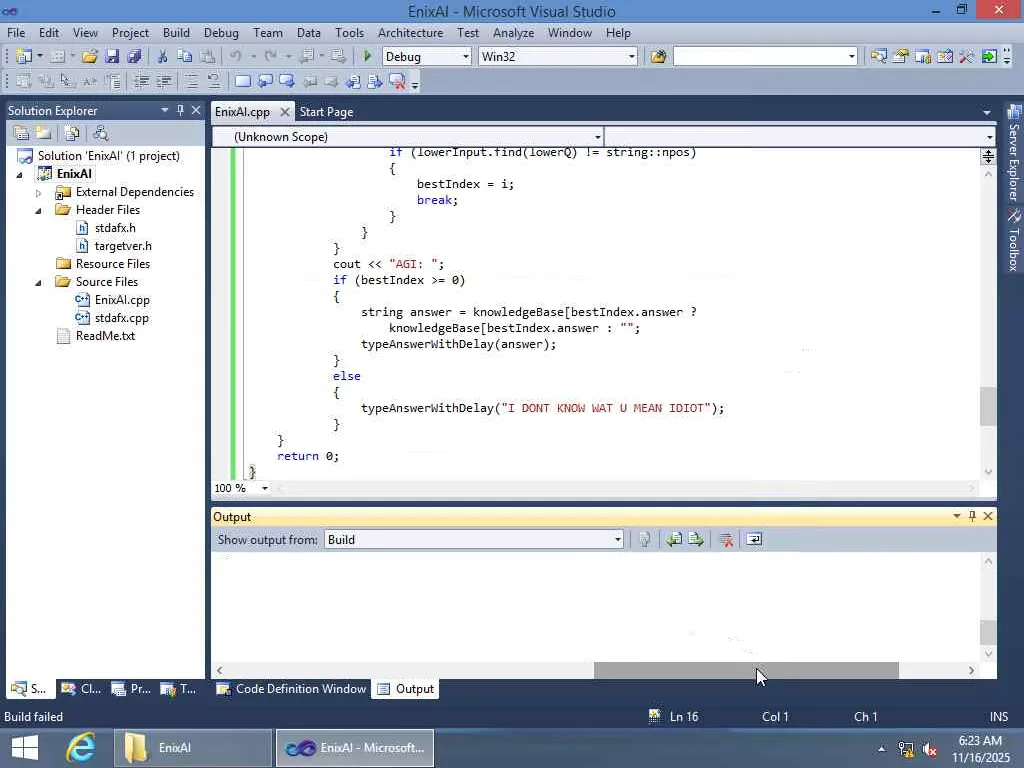The width and height of the screenshot is (1024, 768).
Task: Open the Architecture menu
Action: [410, 33]
